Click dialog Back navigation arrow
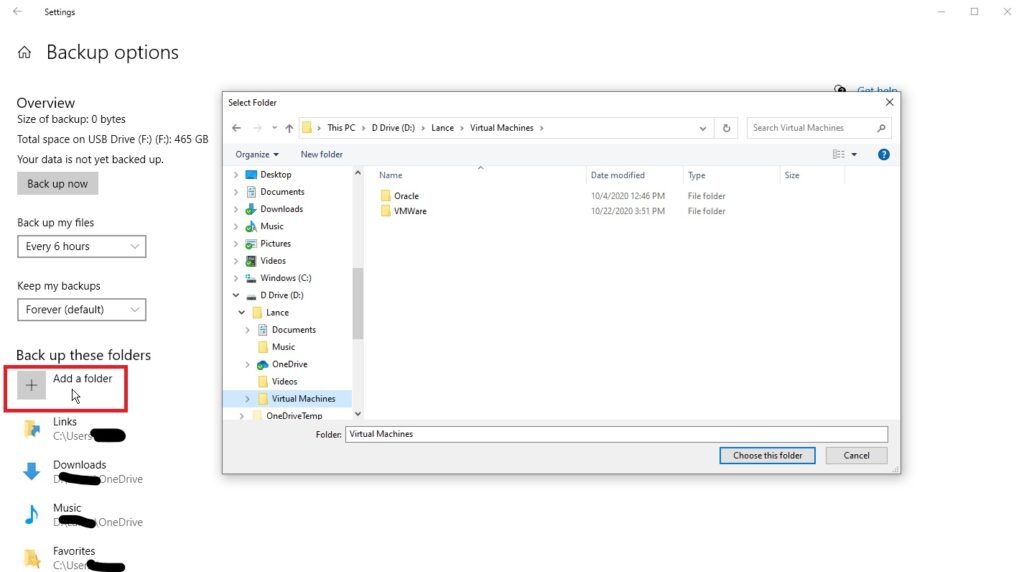1024x572 pixels. [236, 128]
